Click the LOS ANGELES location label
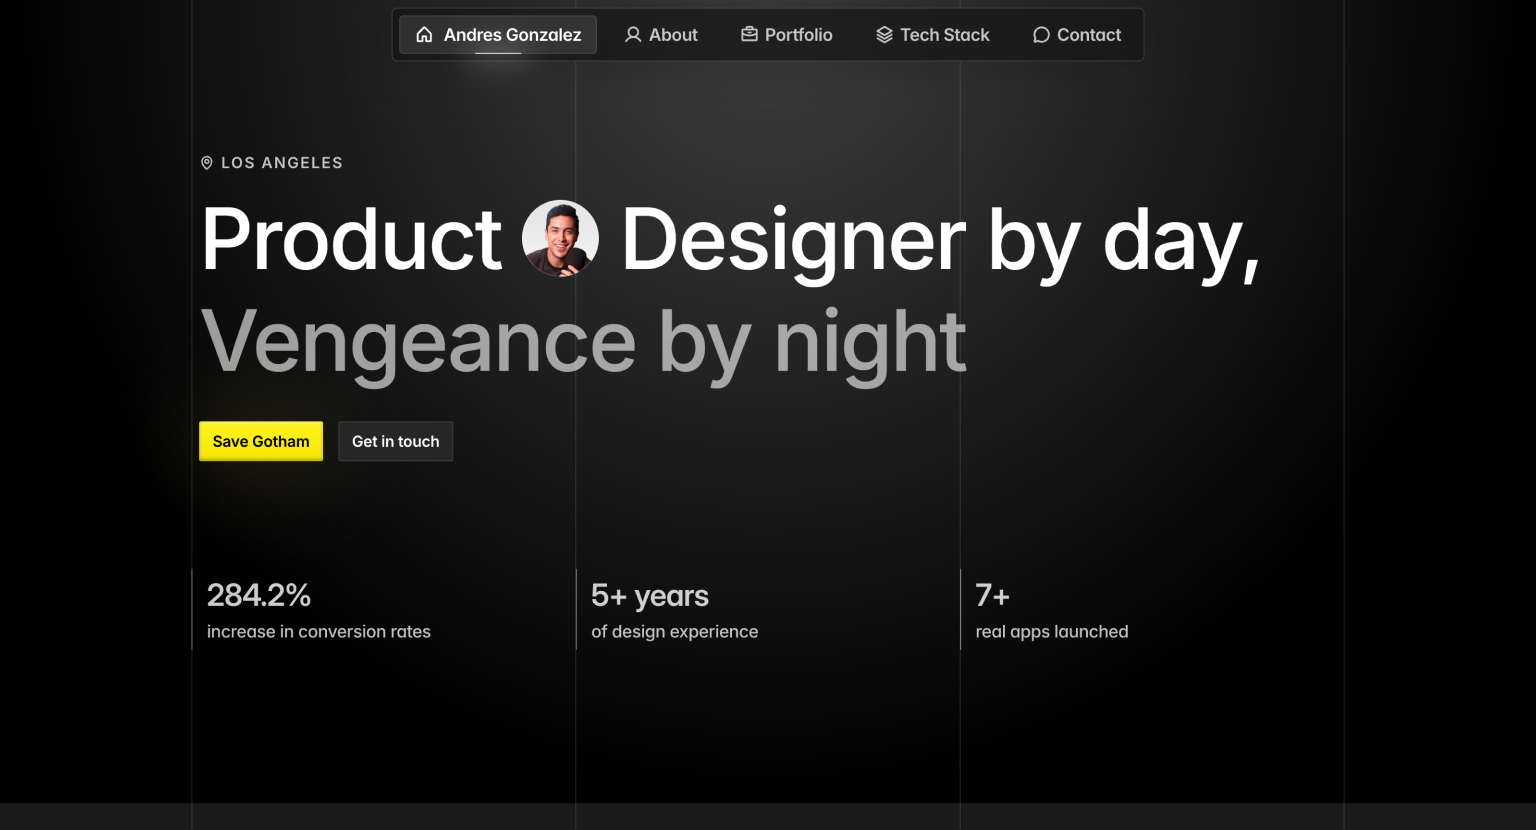Screen dimensions: 1536x830 [282, 163]
